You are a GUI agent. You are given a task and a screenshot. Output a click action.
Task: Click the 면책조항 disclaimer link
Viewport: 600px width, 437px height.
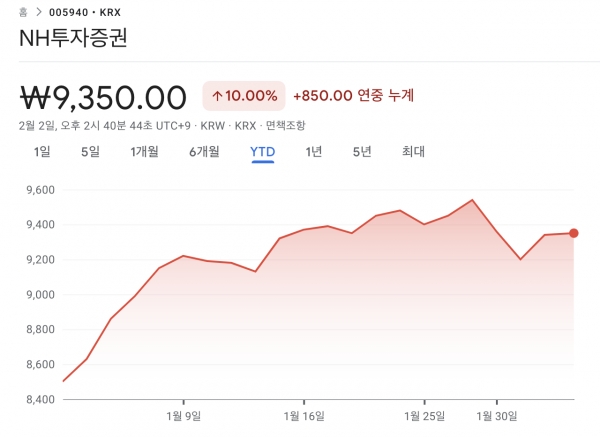click(285, 126)
